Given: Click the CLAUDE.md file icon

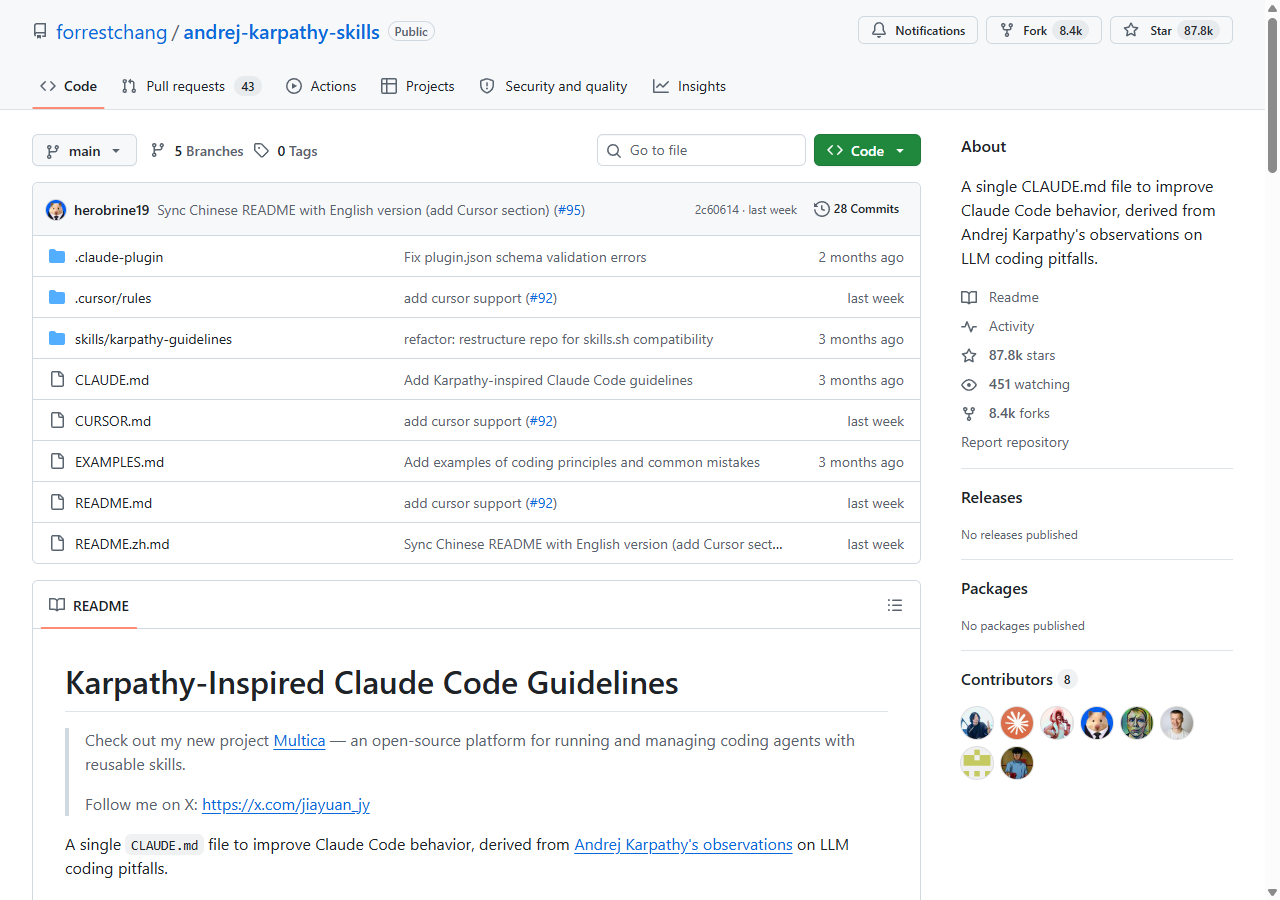Looking at the screenshot, I should pos(57,380).
